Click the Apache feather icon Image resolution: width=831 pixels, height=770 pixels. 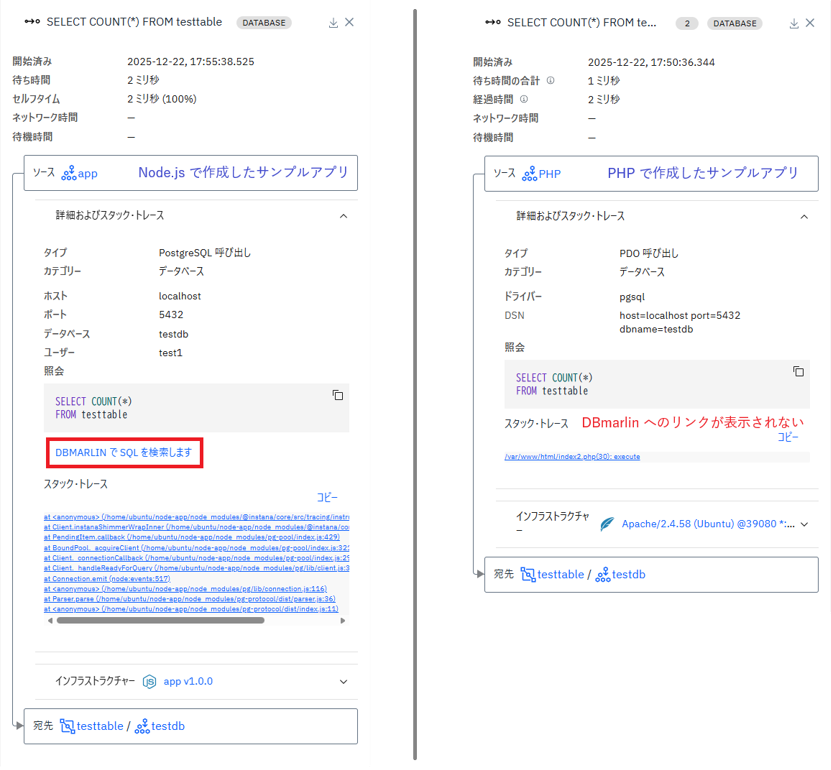pyautogui.click(x=607, y=524)
